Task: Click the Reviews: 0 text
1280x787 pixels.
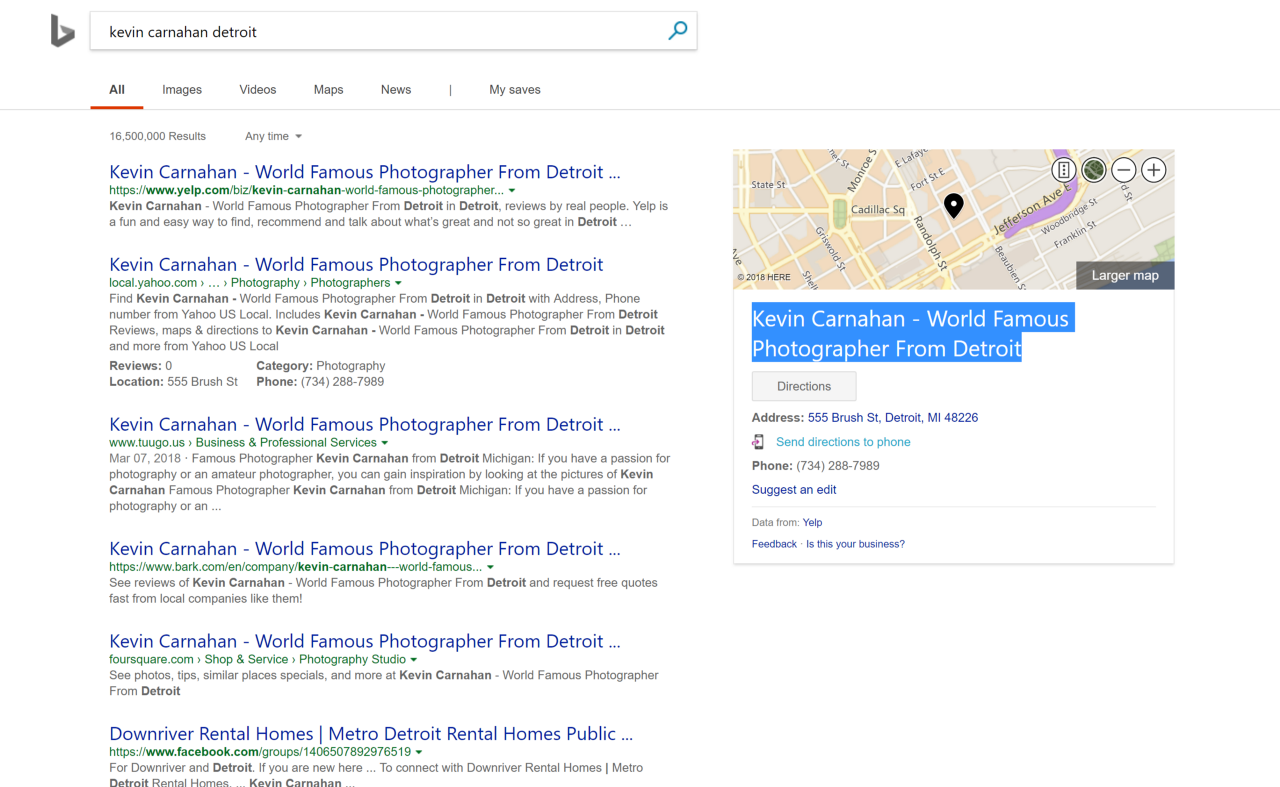Action: tap(140, 366)
